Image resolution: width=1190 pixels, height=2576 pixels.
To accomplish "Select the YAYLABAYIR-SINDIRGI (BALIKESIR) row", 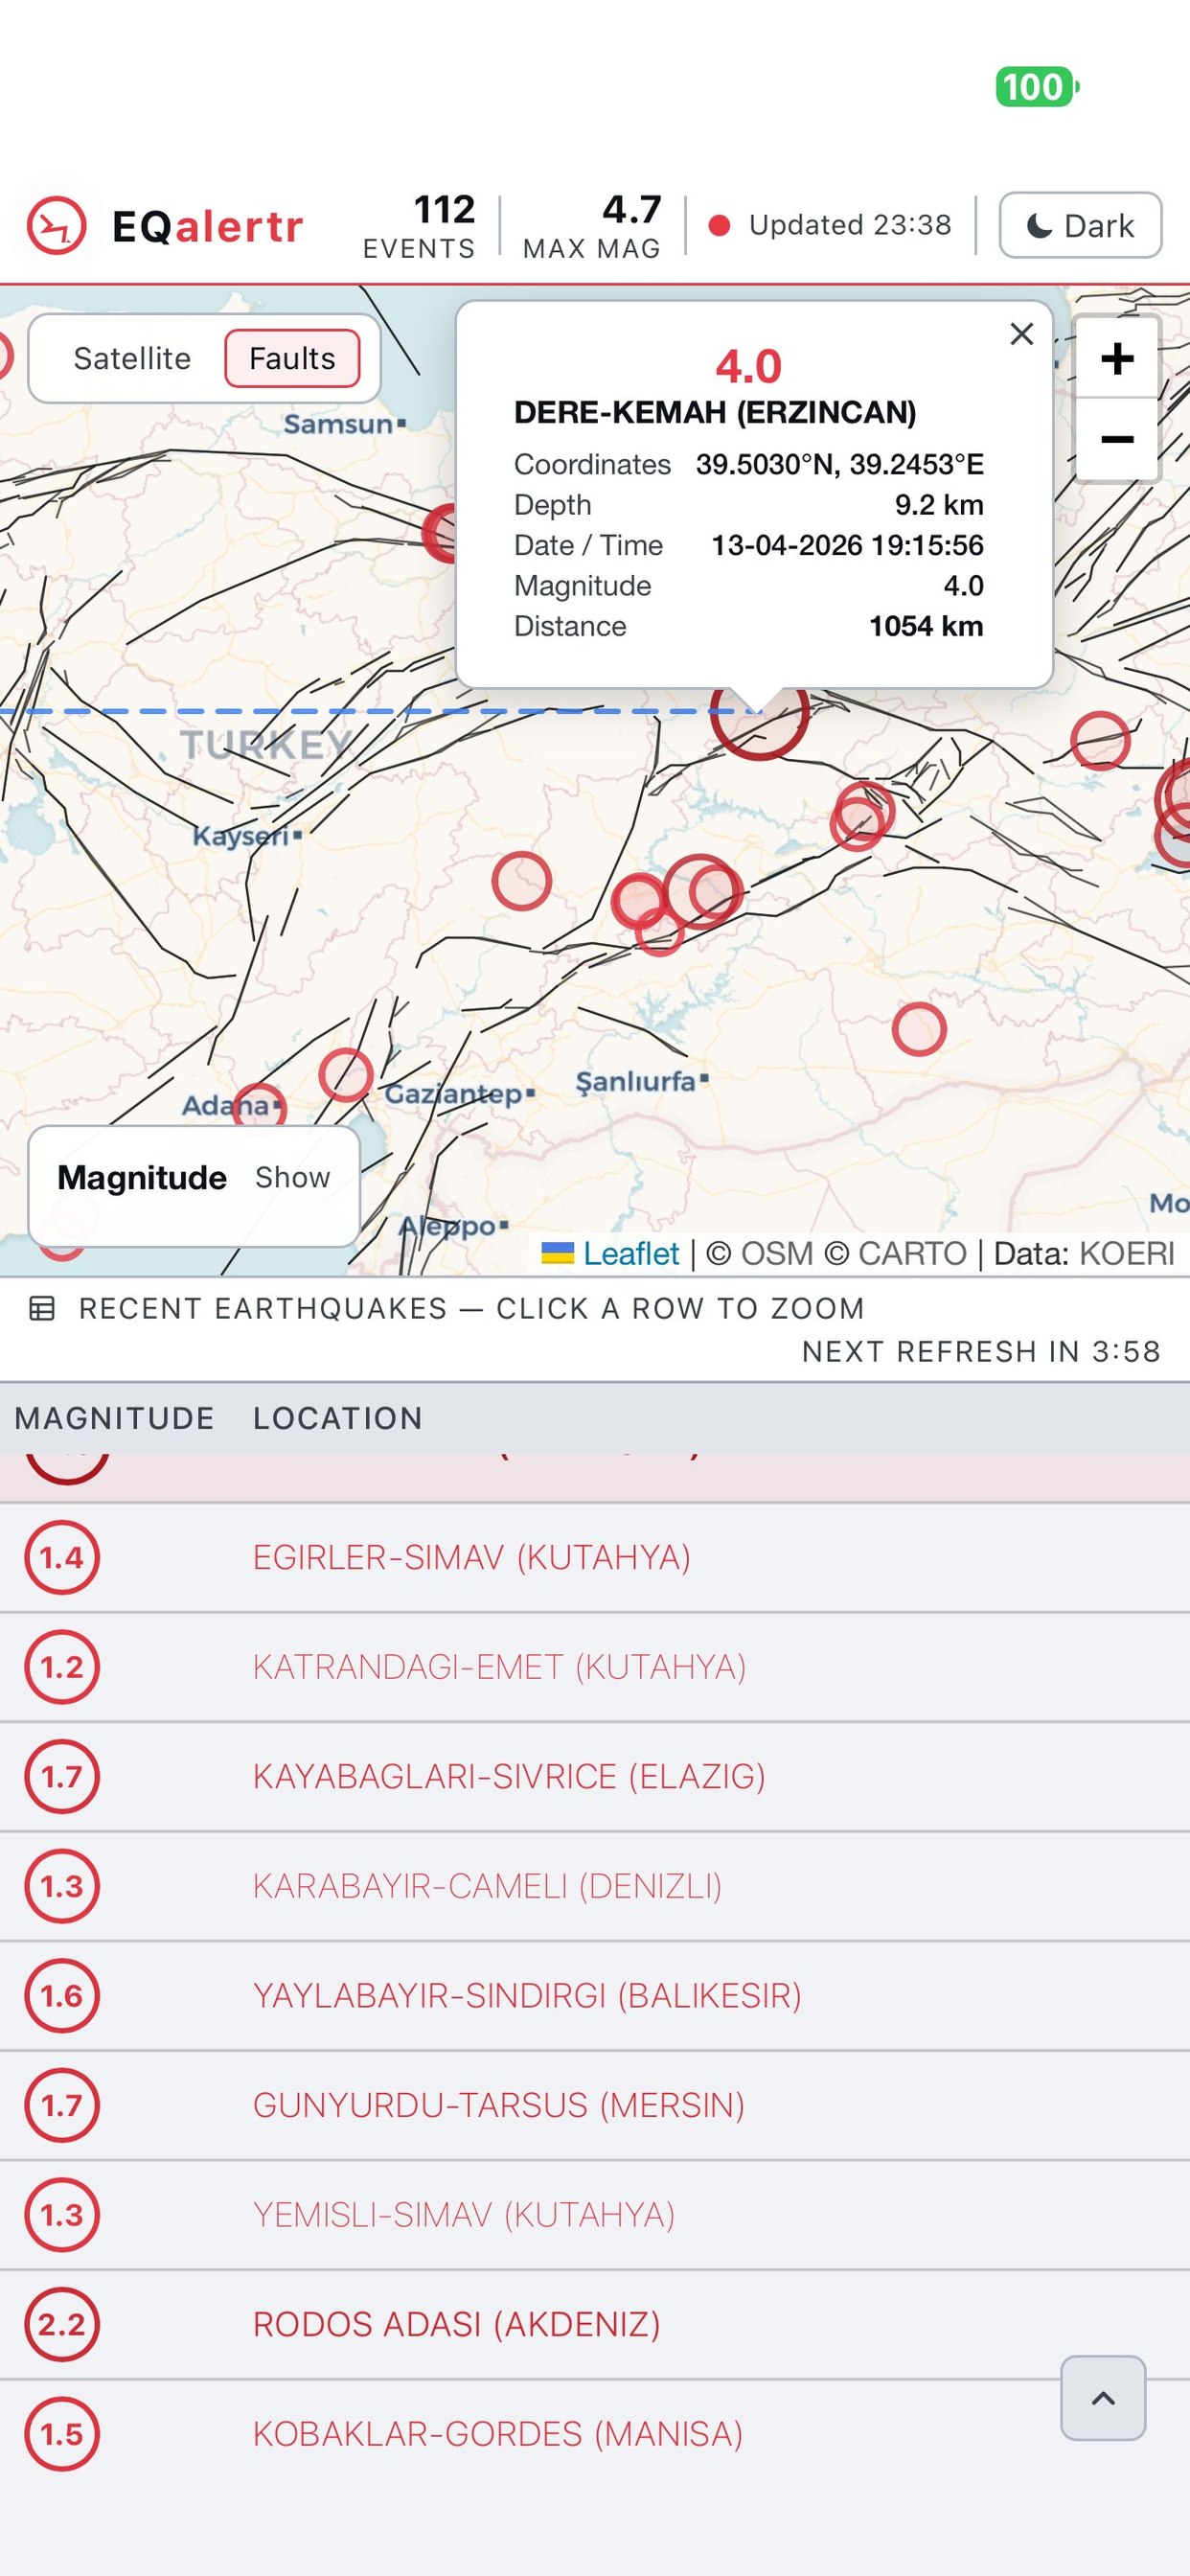I will [x=595, y=1995].
